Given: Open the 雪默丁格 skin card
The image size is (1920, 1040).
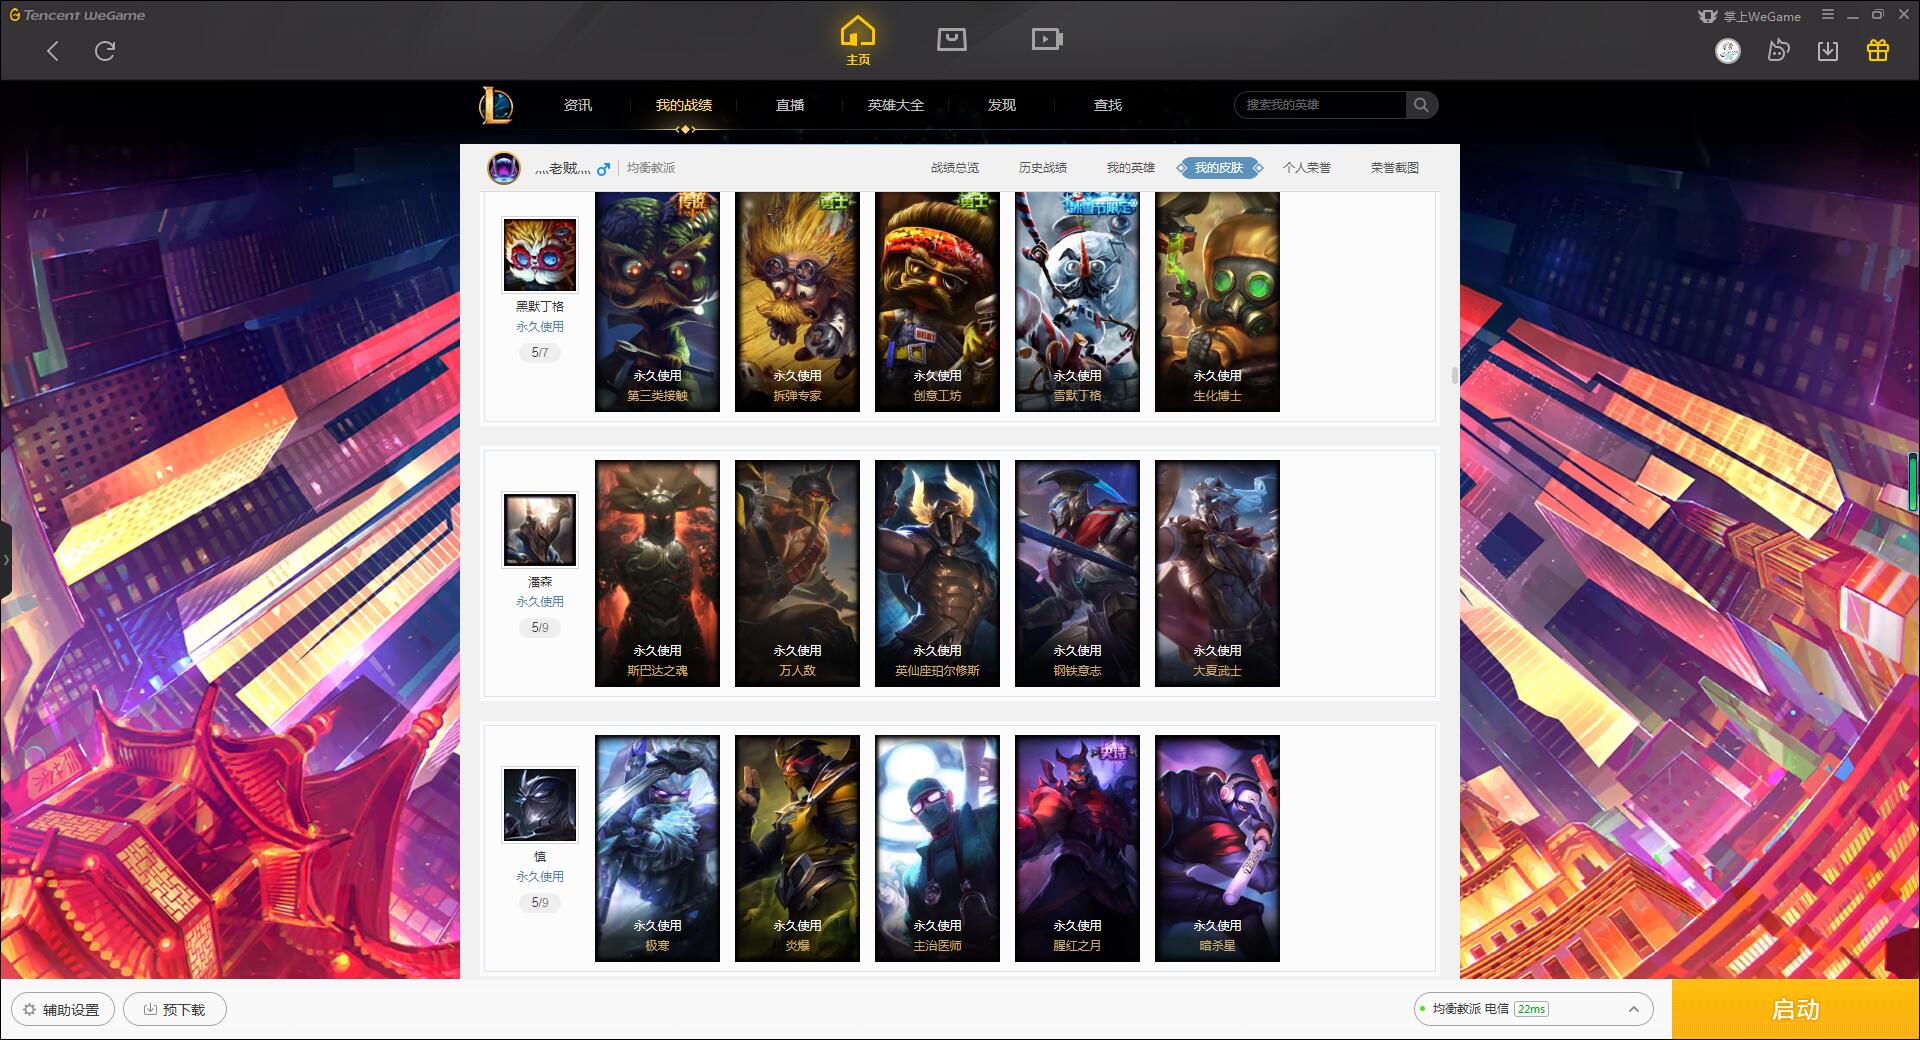Looking at the screenshot, I should (x=1077, y=301).
